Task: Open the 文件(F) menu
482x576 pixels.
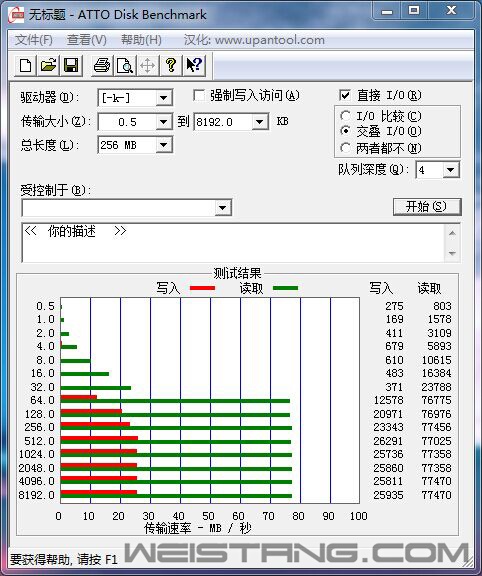Action: tap(34, 40)
